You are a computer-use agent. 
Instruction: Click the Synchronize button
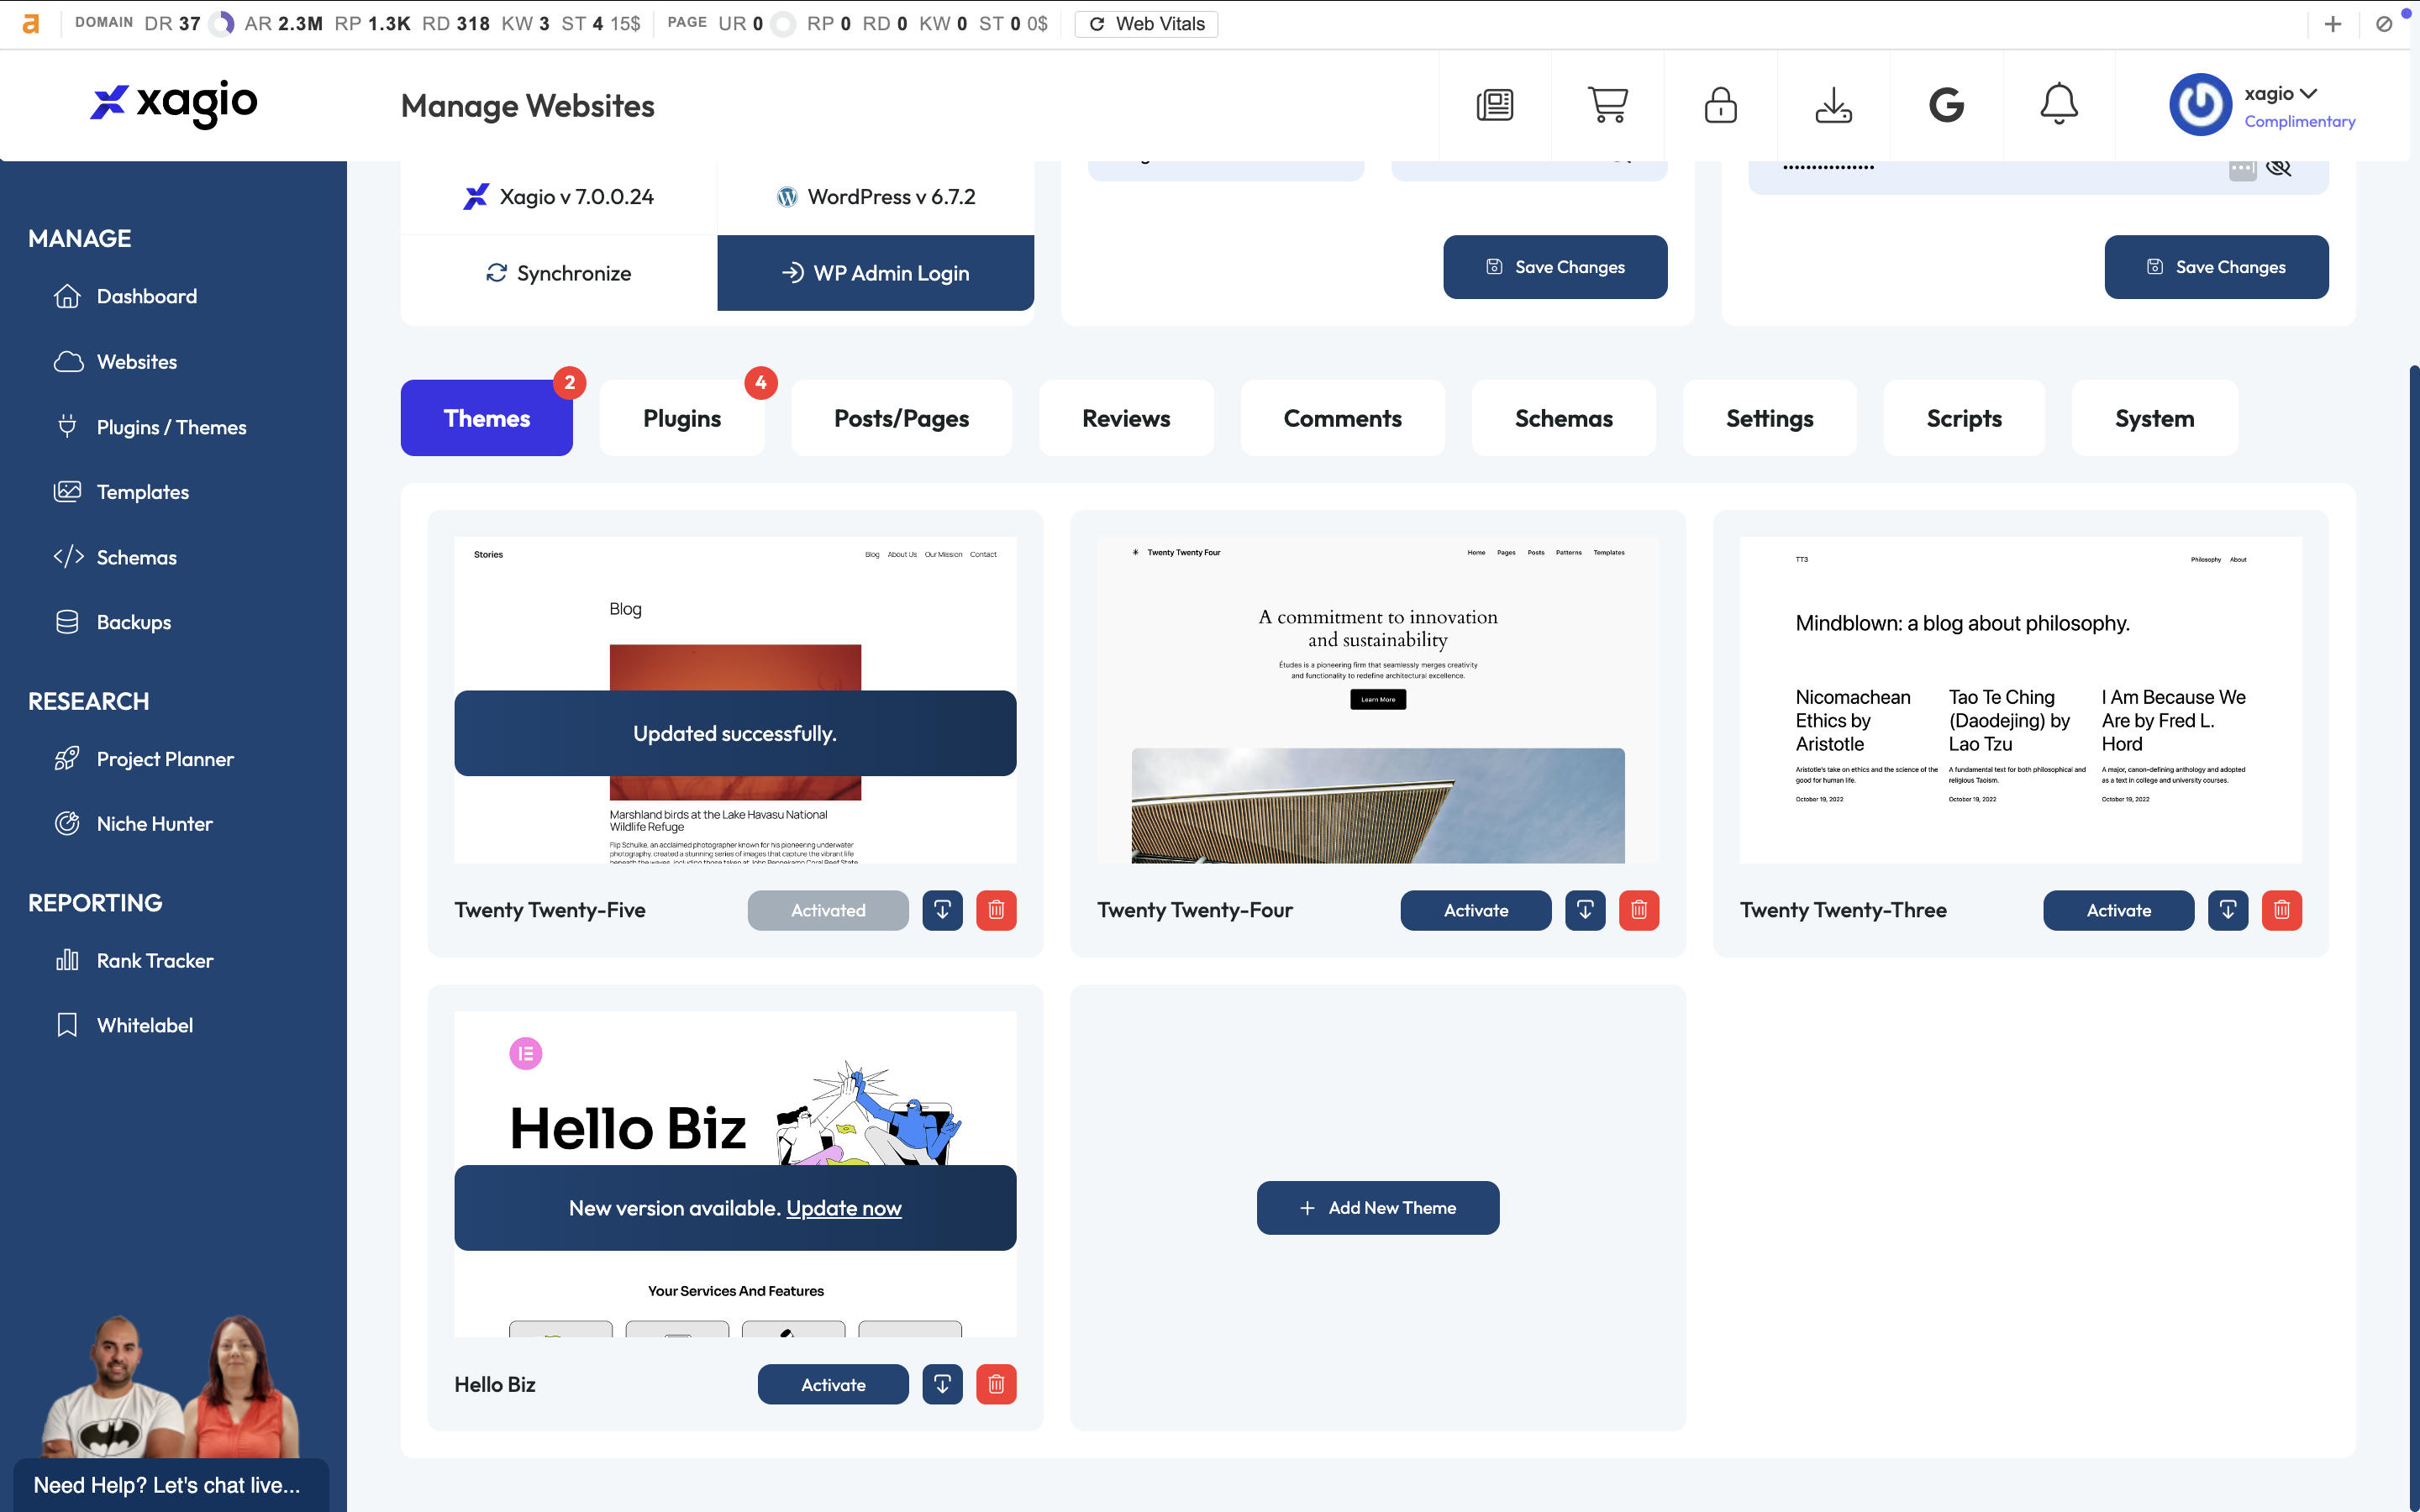pos(559,273)
